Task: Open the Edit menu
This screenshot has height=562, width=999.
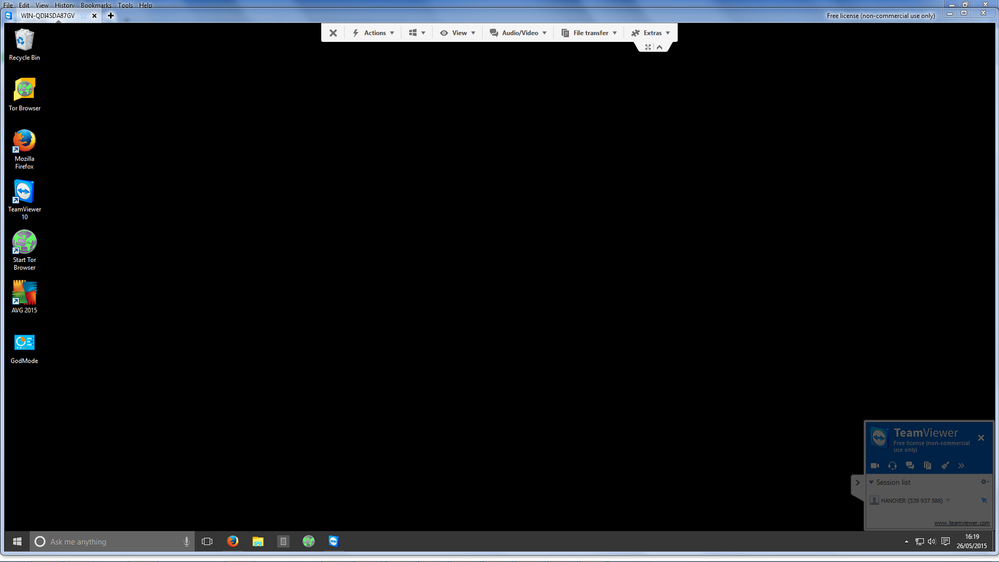Action: tap(24, 5)
